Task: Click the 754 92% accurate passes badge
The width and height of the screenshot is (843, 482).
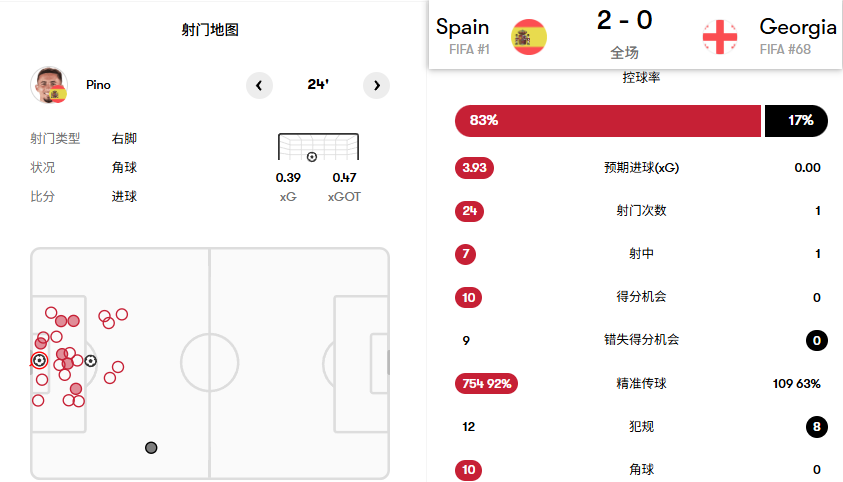Action: click(486, 383)
